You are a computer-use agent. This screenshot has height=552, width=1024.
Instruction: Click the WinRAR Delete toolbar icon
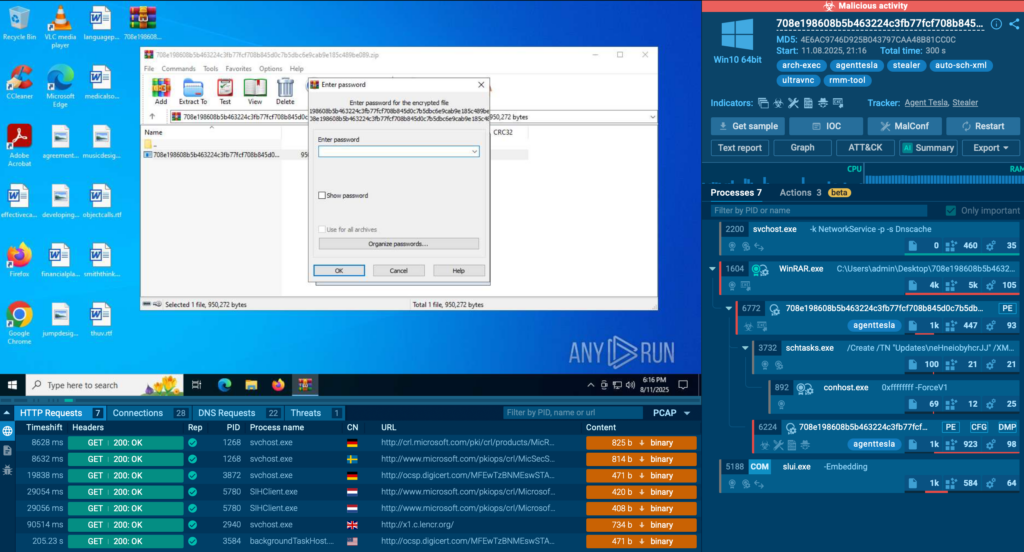pos(285,91)
